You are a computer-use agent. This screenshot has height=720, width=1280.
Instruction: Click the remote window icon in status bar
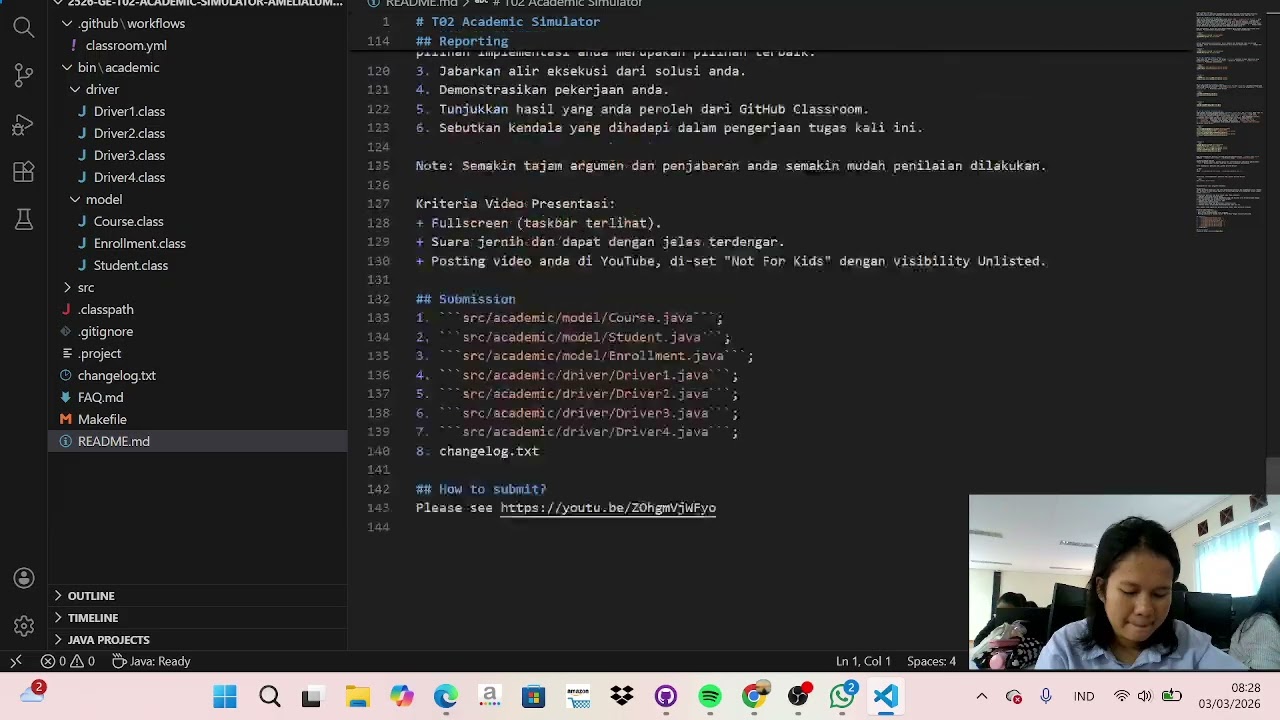pyautogui.click(x=16, y=661)
